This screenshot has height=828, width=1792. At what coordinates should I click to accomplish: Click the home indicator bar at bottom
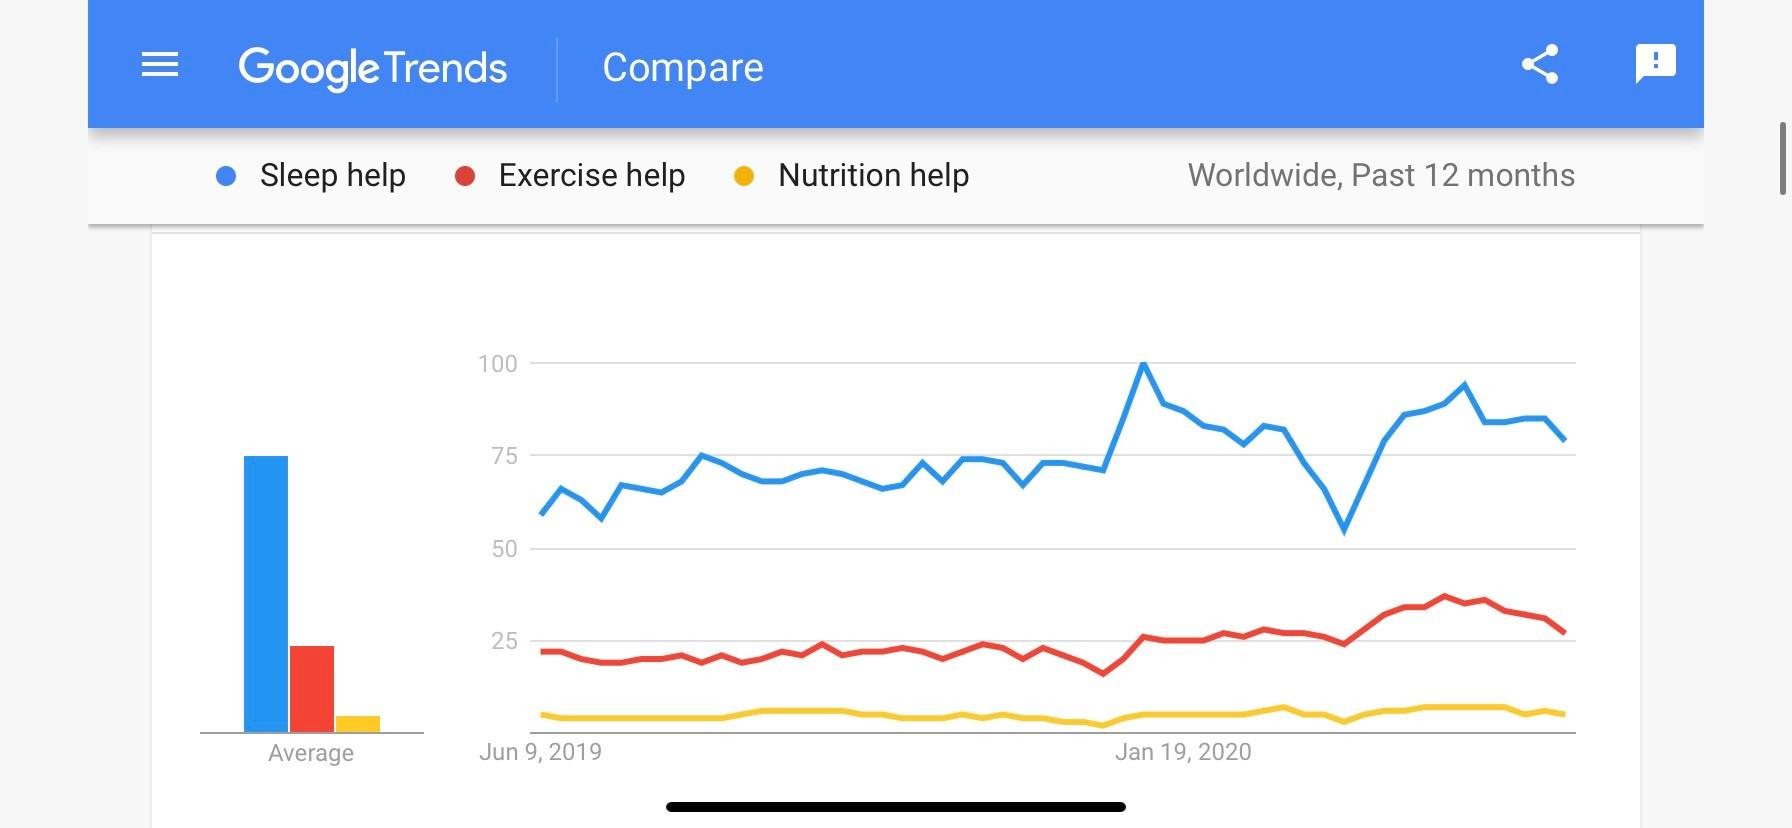point(896,807)
